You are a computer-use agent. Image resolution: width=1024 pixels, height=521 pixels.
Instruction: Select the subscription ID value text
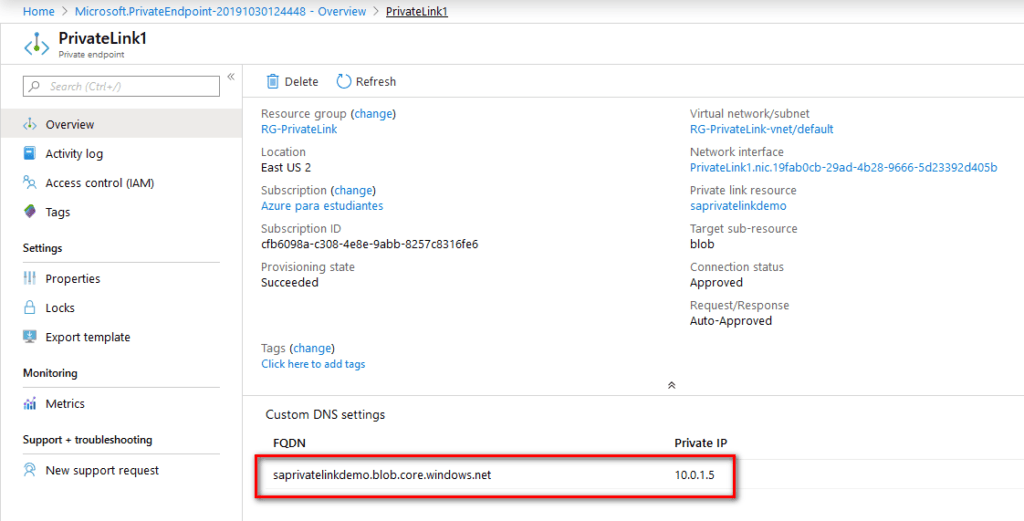pyautogui.click(x=370, y=245)
